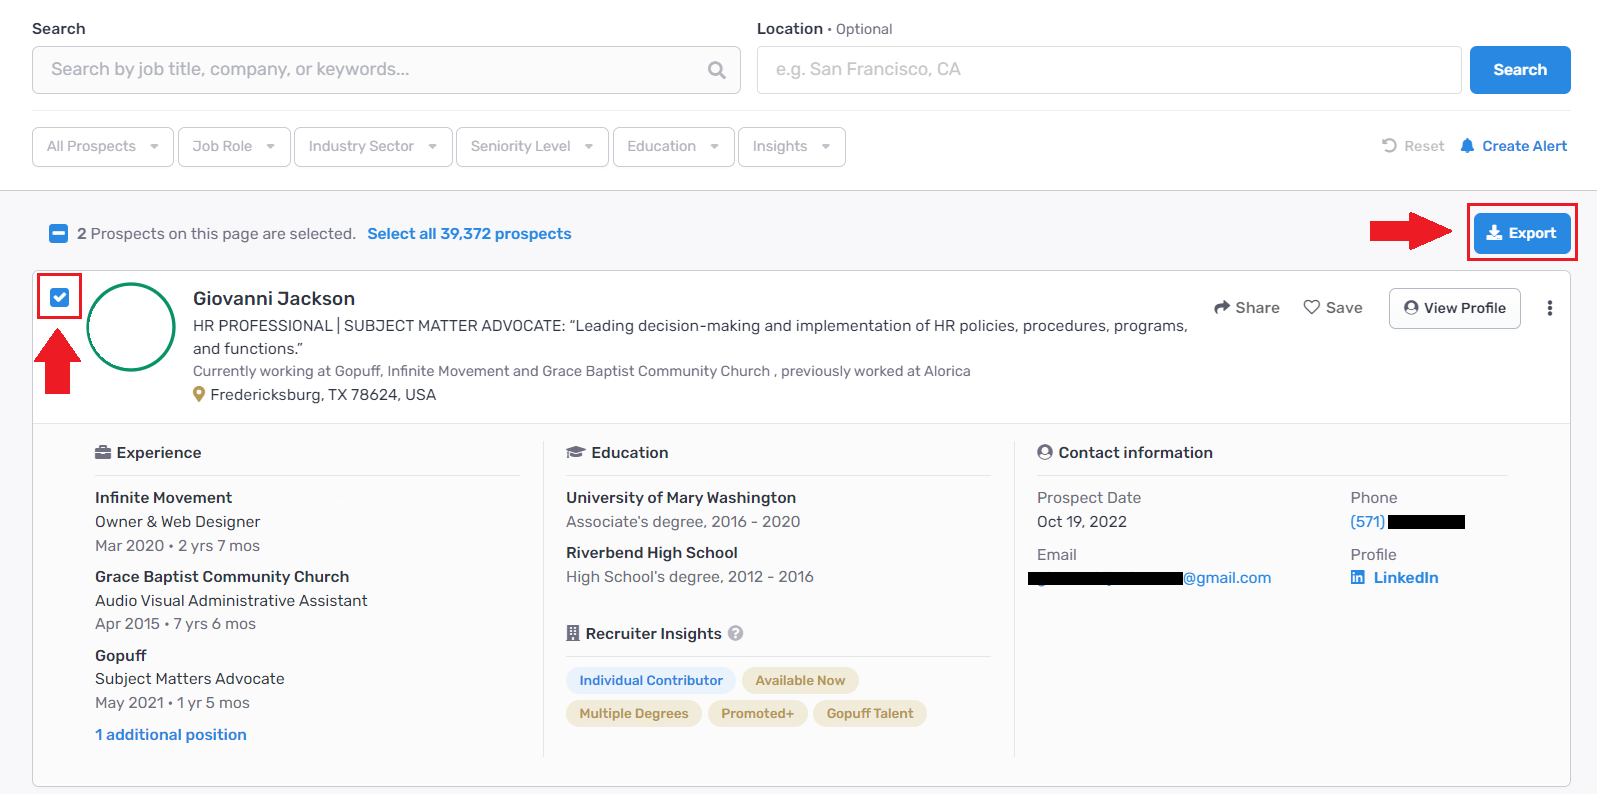The image size is (1597, 794).
Task: Open View Profile for Giovanni Jackson
Action: [x=1455, y=308]
